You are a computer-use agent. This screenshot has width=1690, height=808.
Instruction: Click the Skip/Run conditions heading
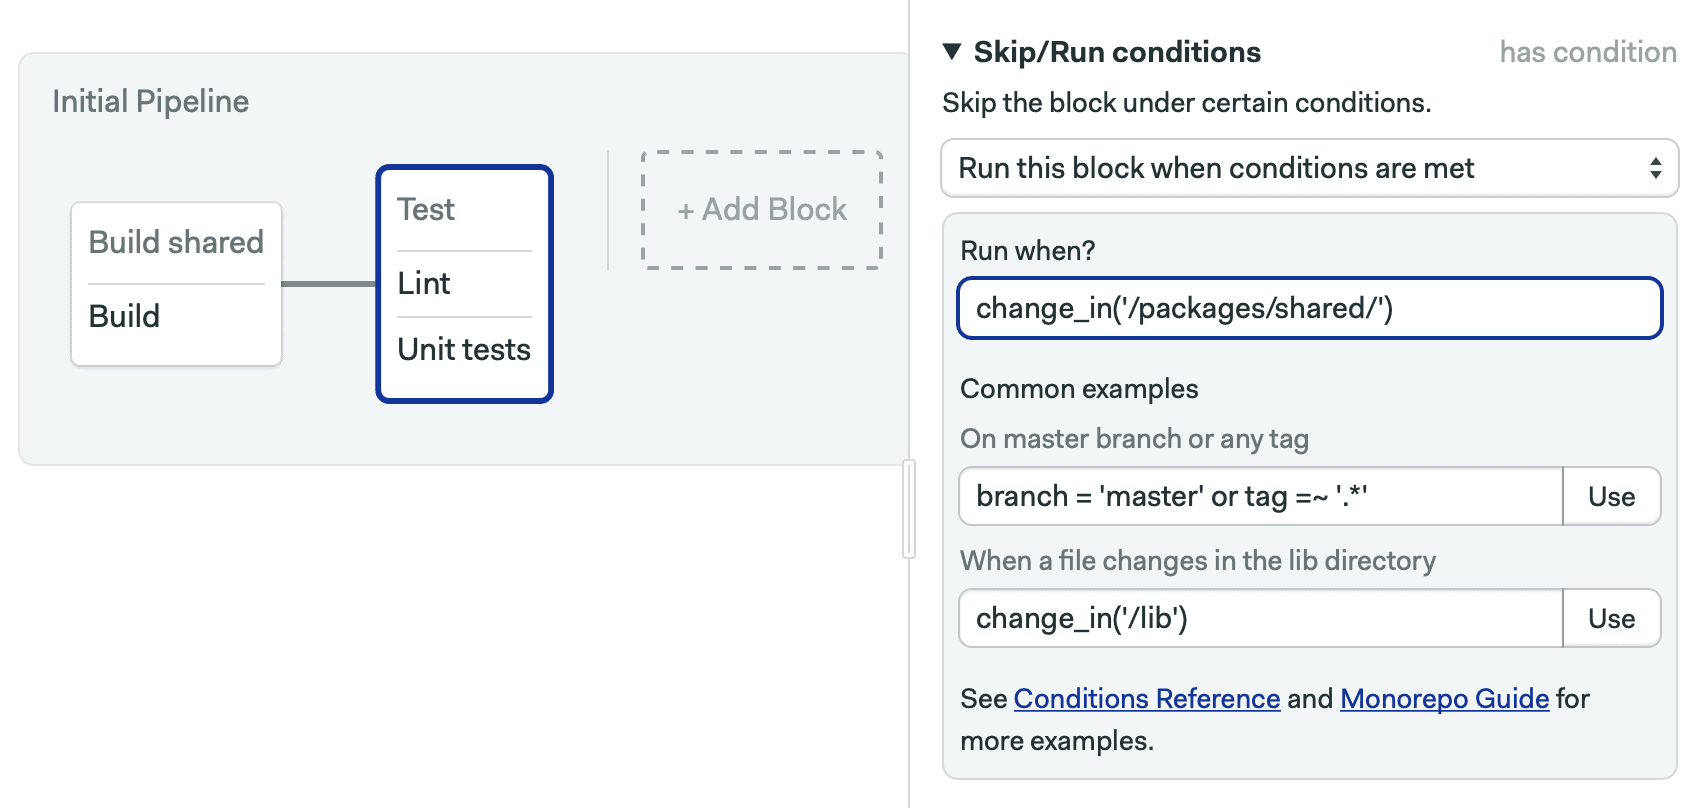(1117, 52)
